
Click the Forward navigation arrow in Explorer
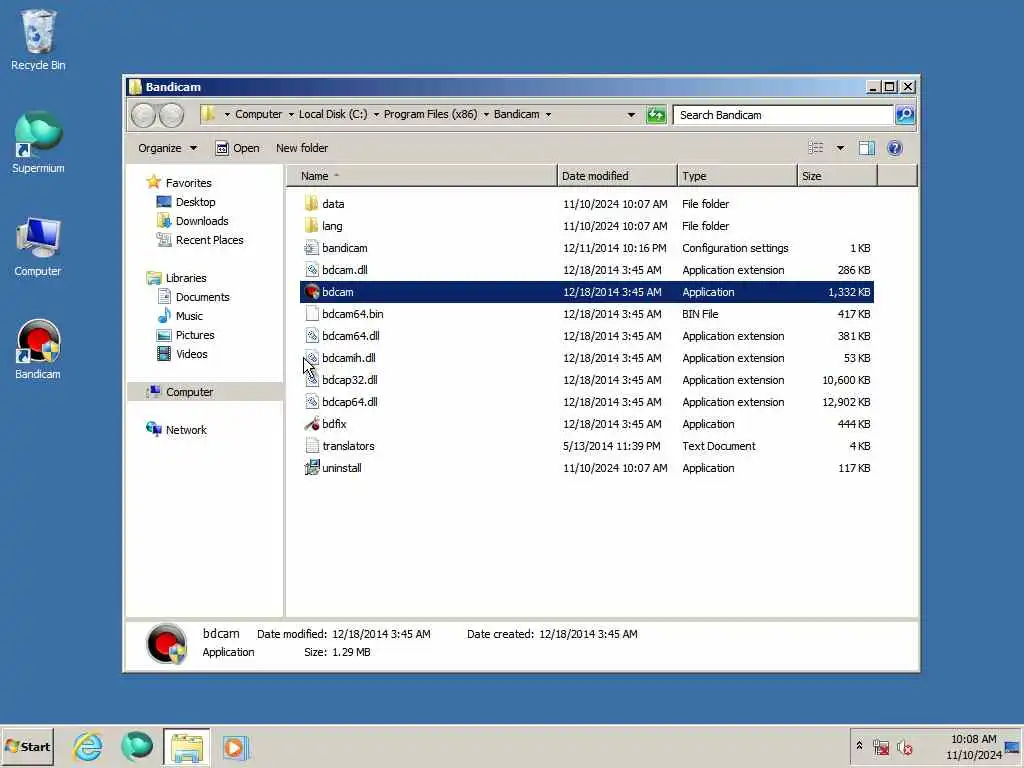point(172,116)
